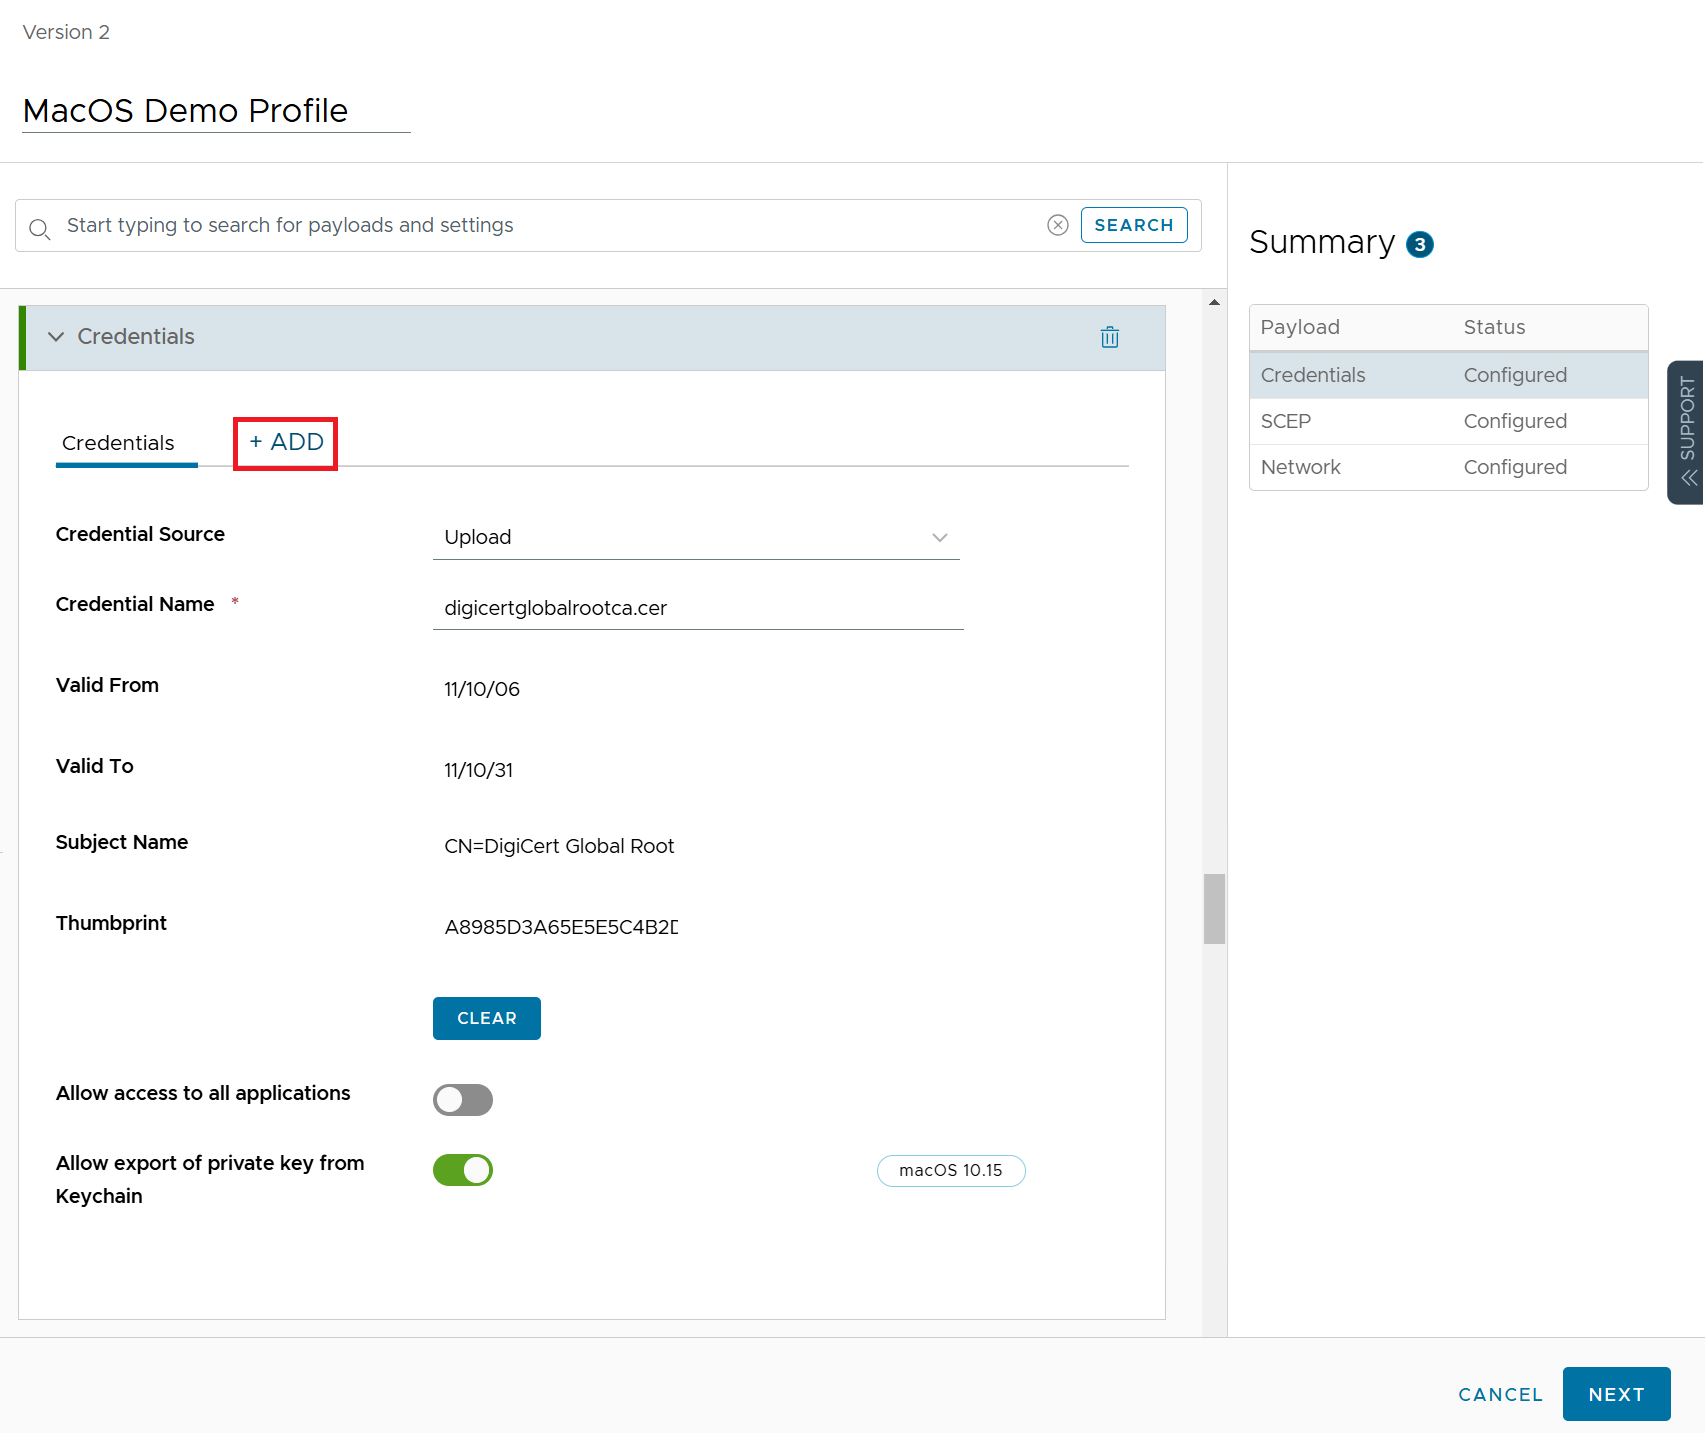The image size is (1705, 1433).
Task: Click the NEXT button
Action: click(1616, 1394)
